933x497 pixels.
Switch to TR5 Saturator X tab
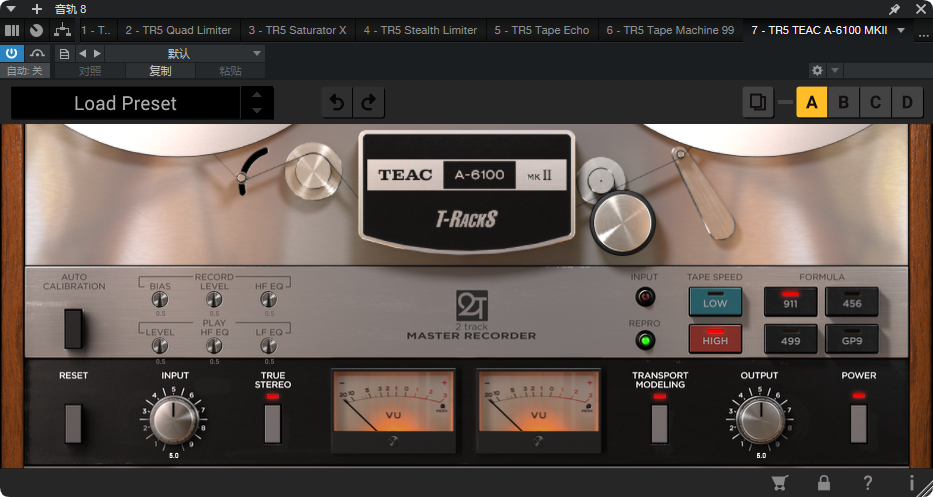coord(298,30)
